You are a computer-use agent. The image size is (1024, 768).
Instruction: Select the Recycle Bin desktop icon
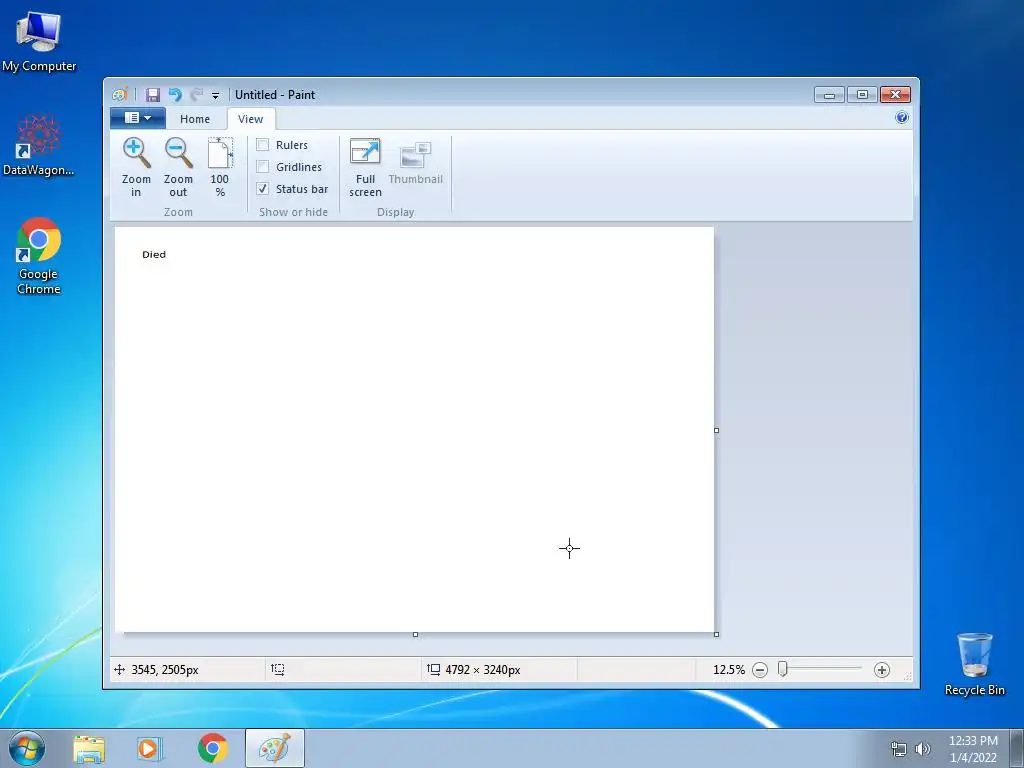(974, 664)
